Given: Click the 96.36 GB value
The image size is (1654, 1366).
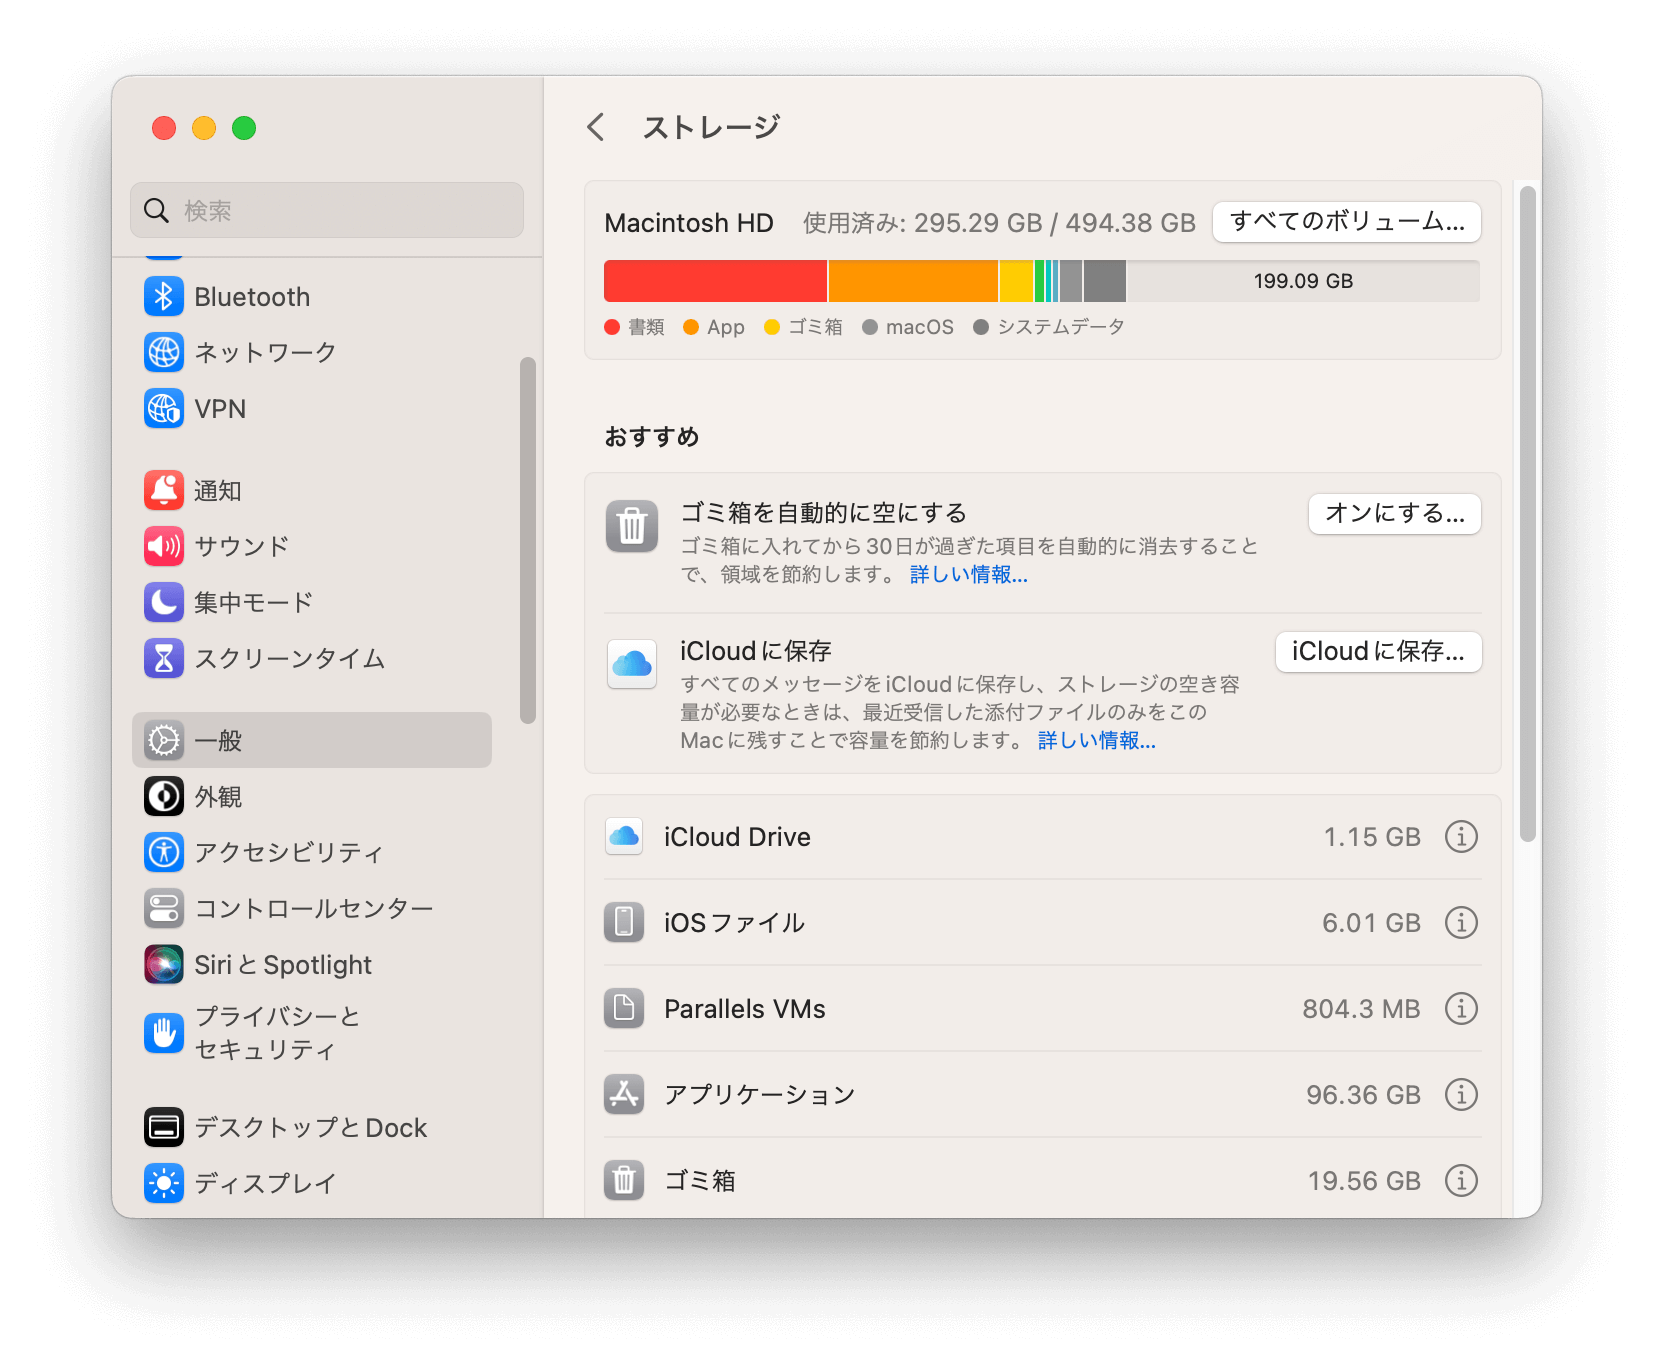Looking at the screenshot, I should [1363, 1095].
